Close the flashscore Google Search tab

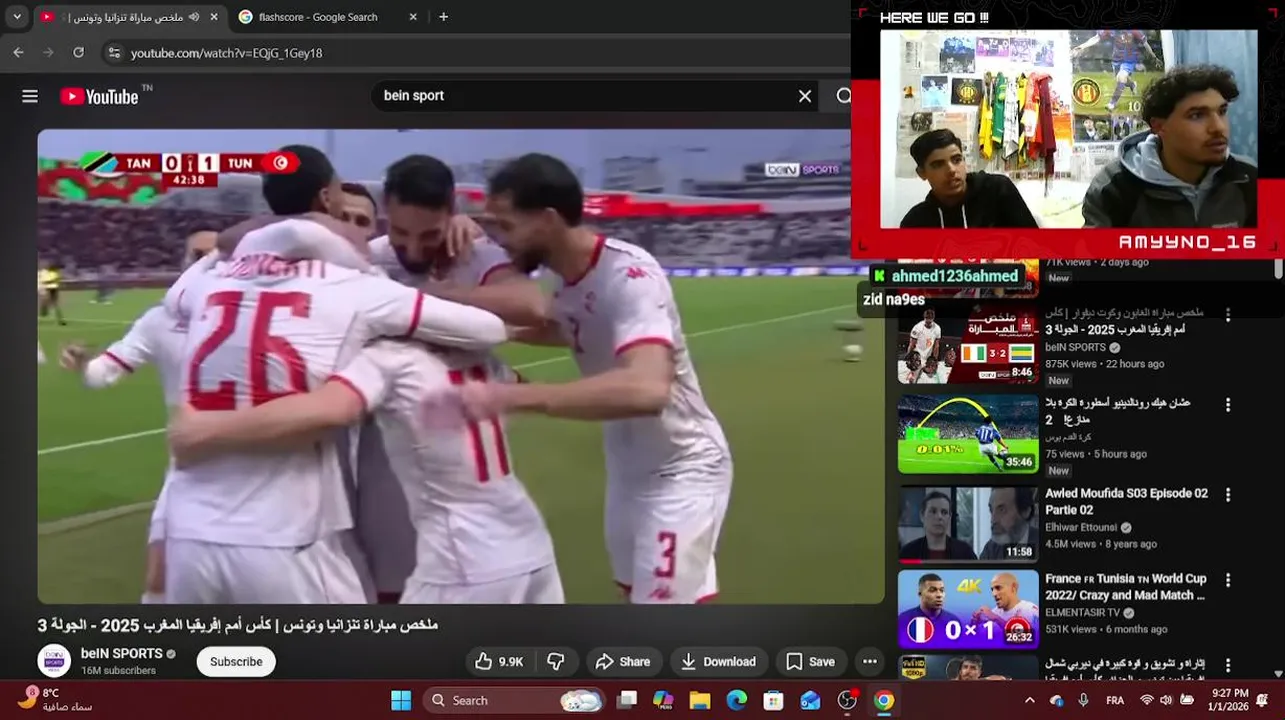pos(413,17)
